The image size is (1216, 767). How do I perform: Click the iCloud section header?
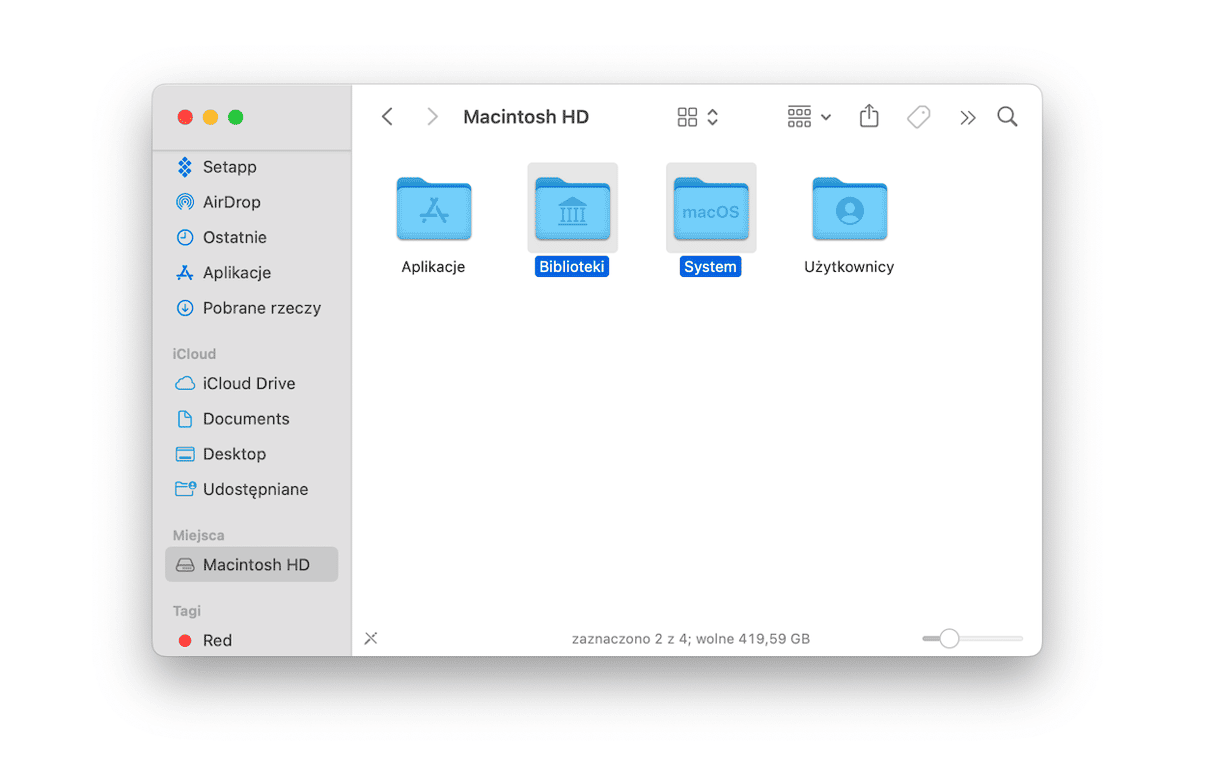click(x=194, y=354)
